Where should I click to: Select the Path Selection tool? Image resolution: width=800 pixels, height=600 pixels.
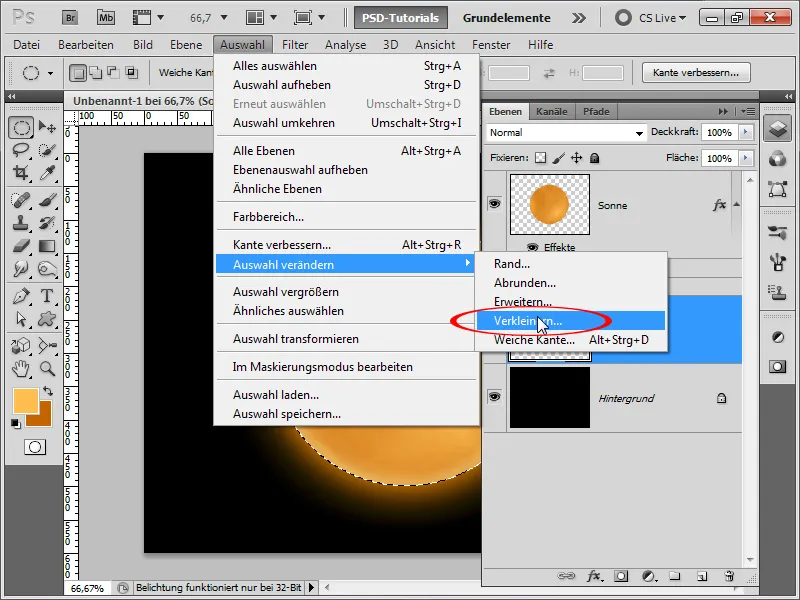pyautogui.click(x=21, y=319)
